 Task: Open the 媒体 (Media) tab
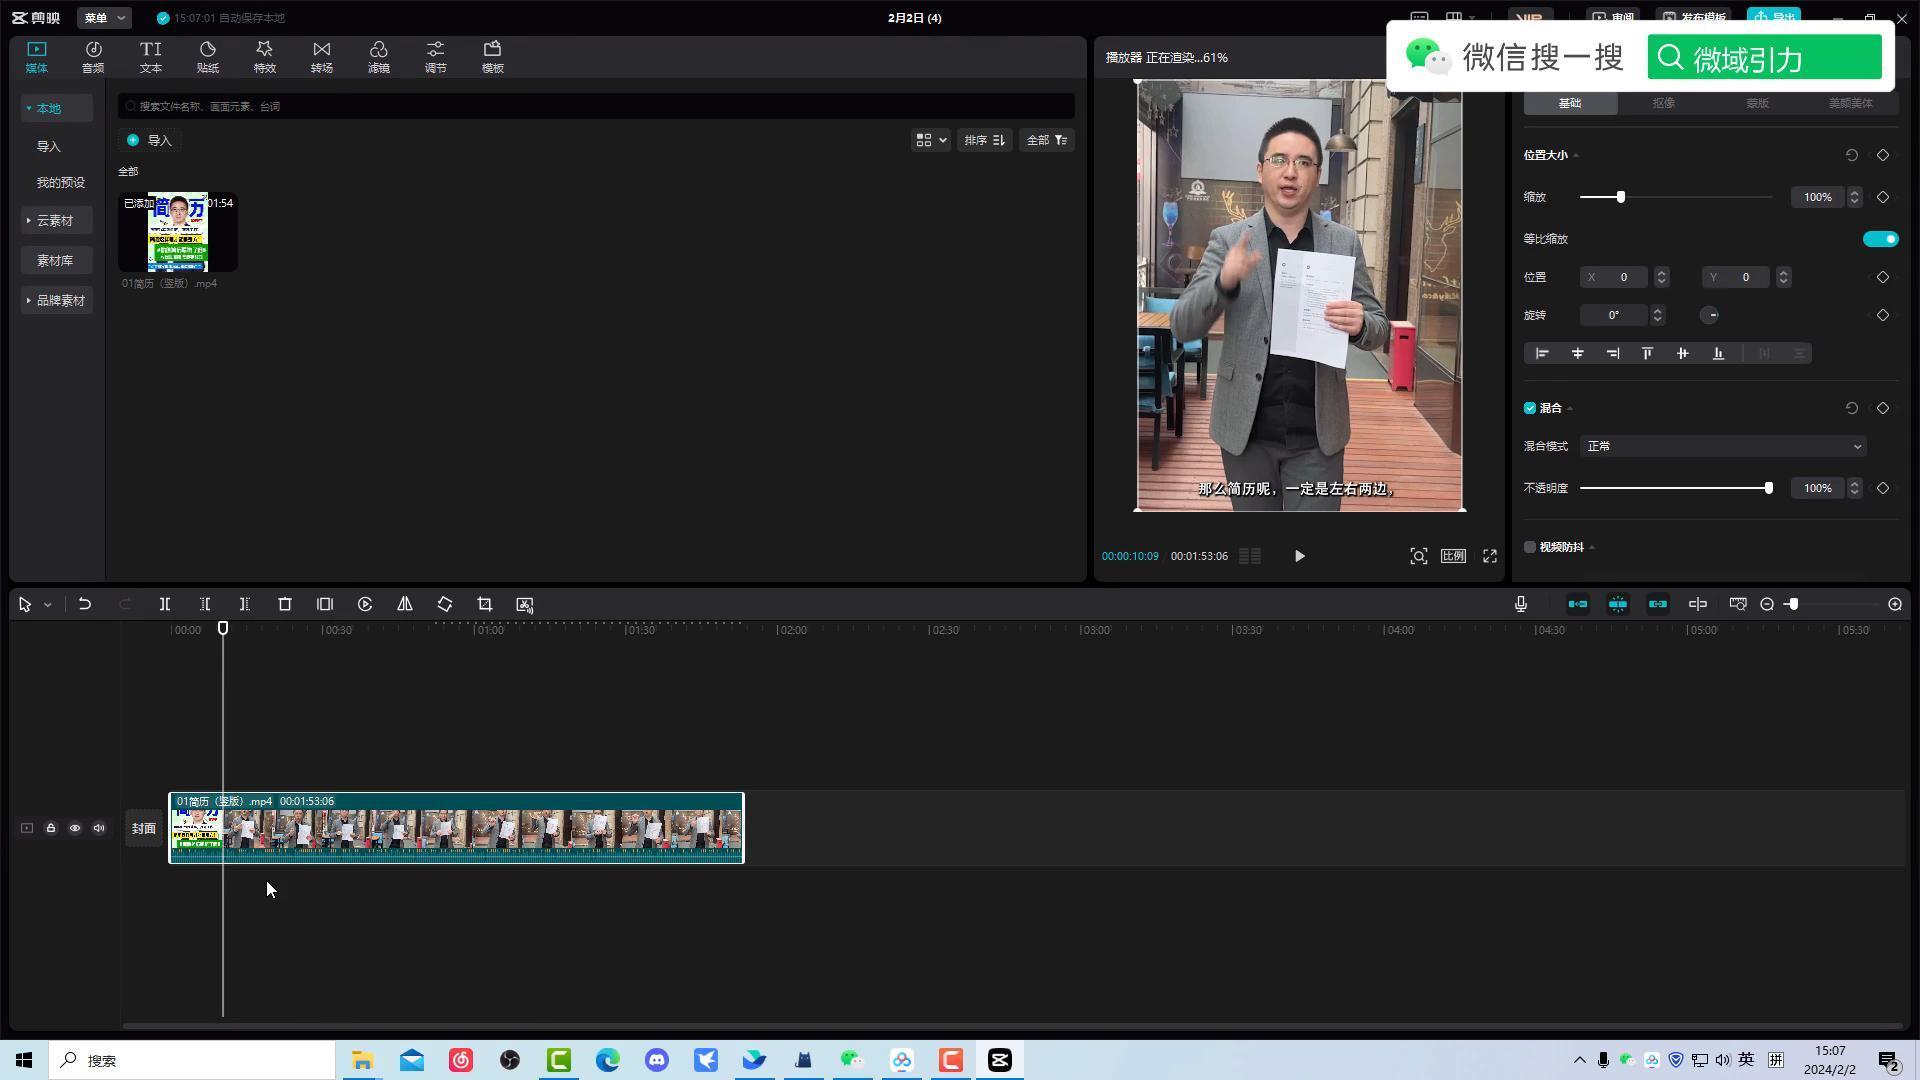click(x=37, y=57)
